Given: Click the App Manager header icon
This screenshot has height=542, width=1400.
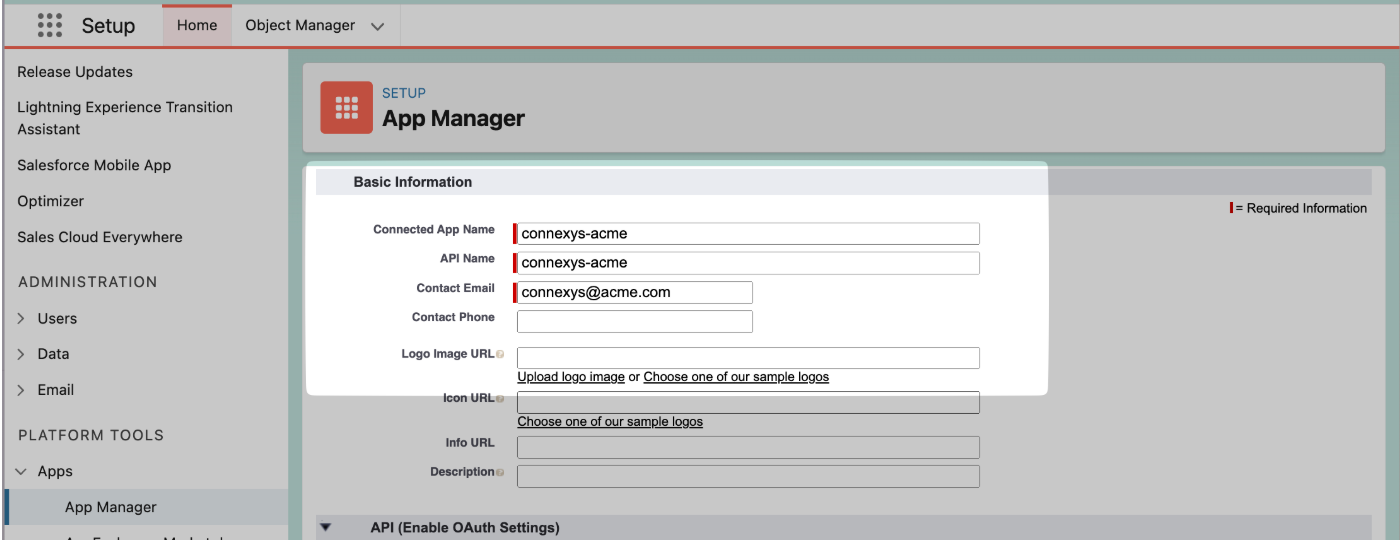Looking at the screenshot, I should pos(346,108).
